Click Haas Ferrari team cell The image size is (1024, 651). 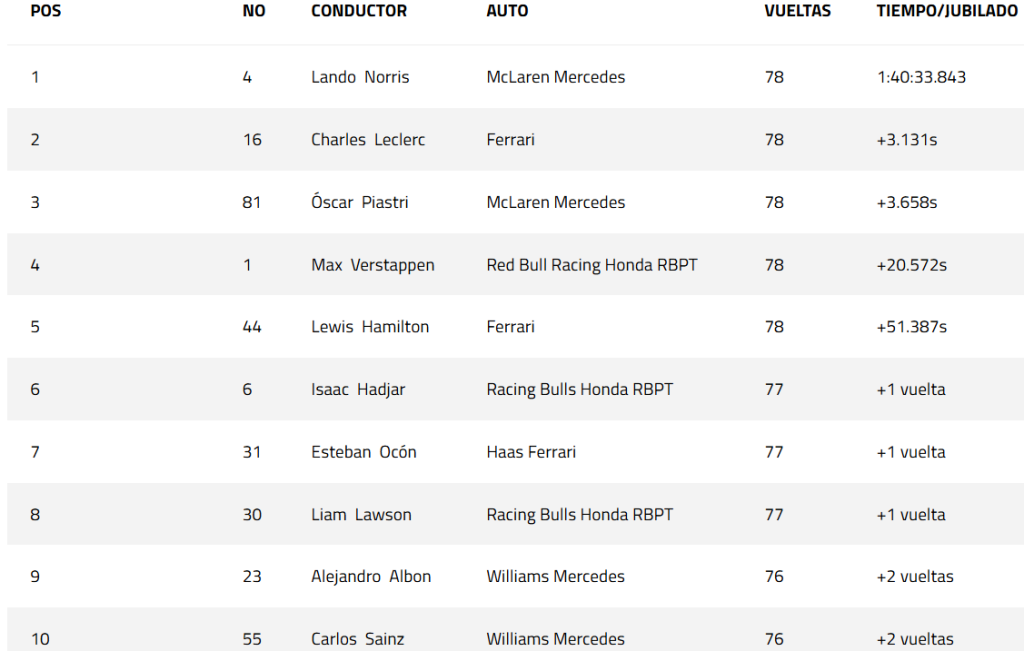coord(531,452)
